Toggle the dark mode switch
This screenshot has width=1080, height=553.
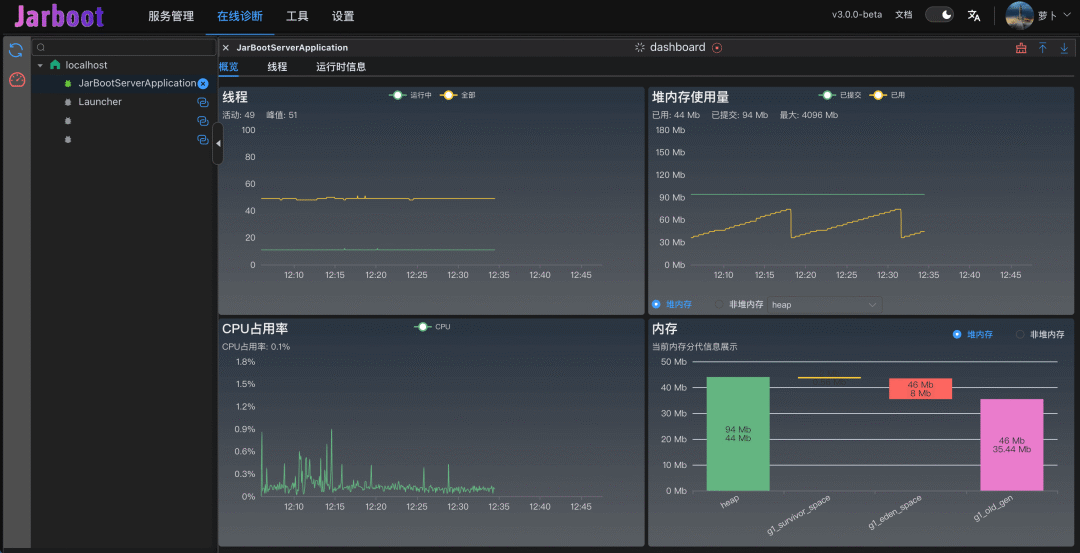pyautogui.click(x=939, y=15)
